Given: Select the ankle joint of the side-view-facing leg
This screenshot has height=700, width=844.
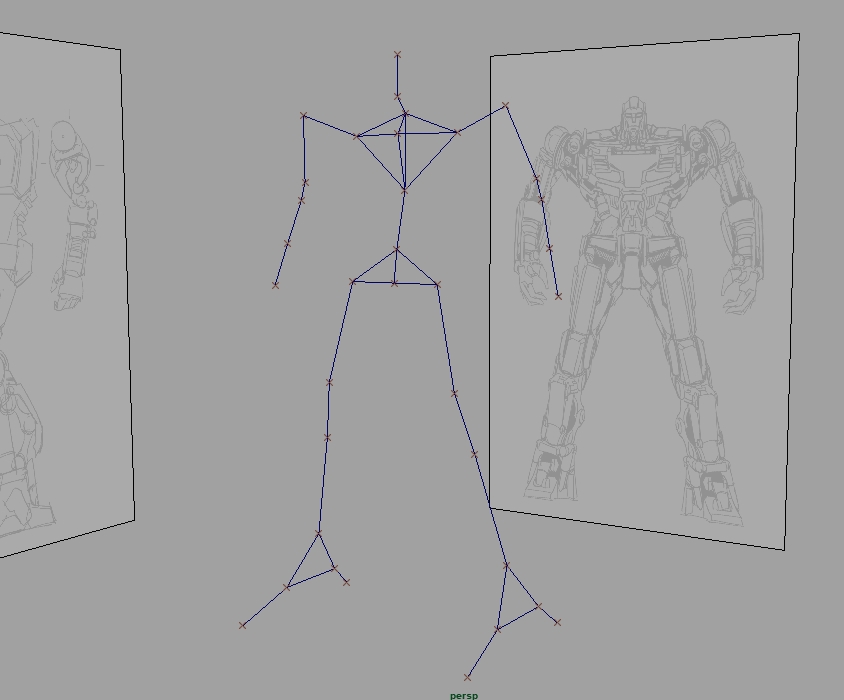Looking at the screenshot, I should coord(318,533).
